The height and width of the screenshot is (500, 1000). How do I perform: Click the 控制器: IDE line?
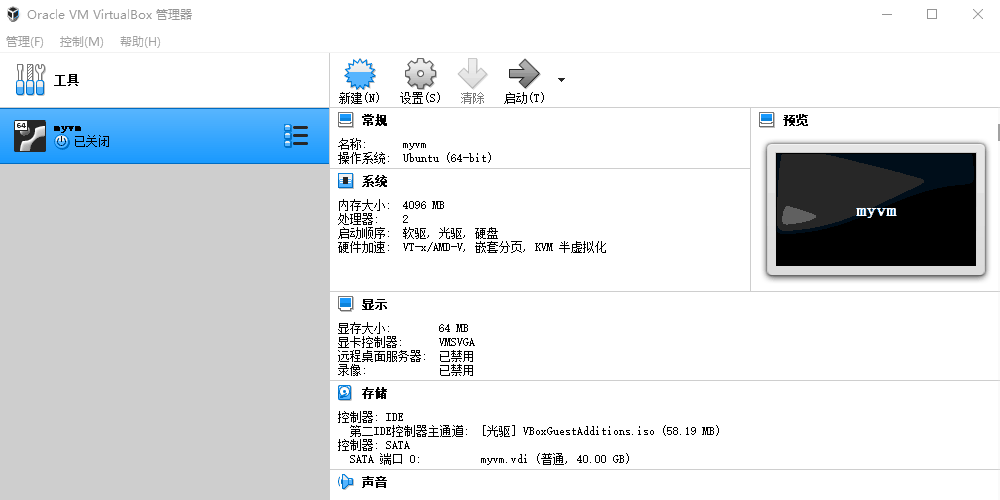click(371, 417)
